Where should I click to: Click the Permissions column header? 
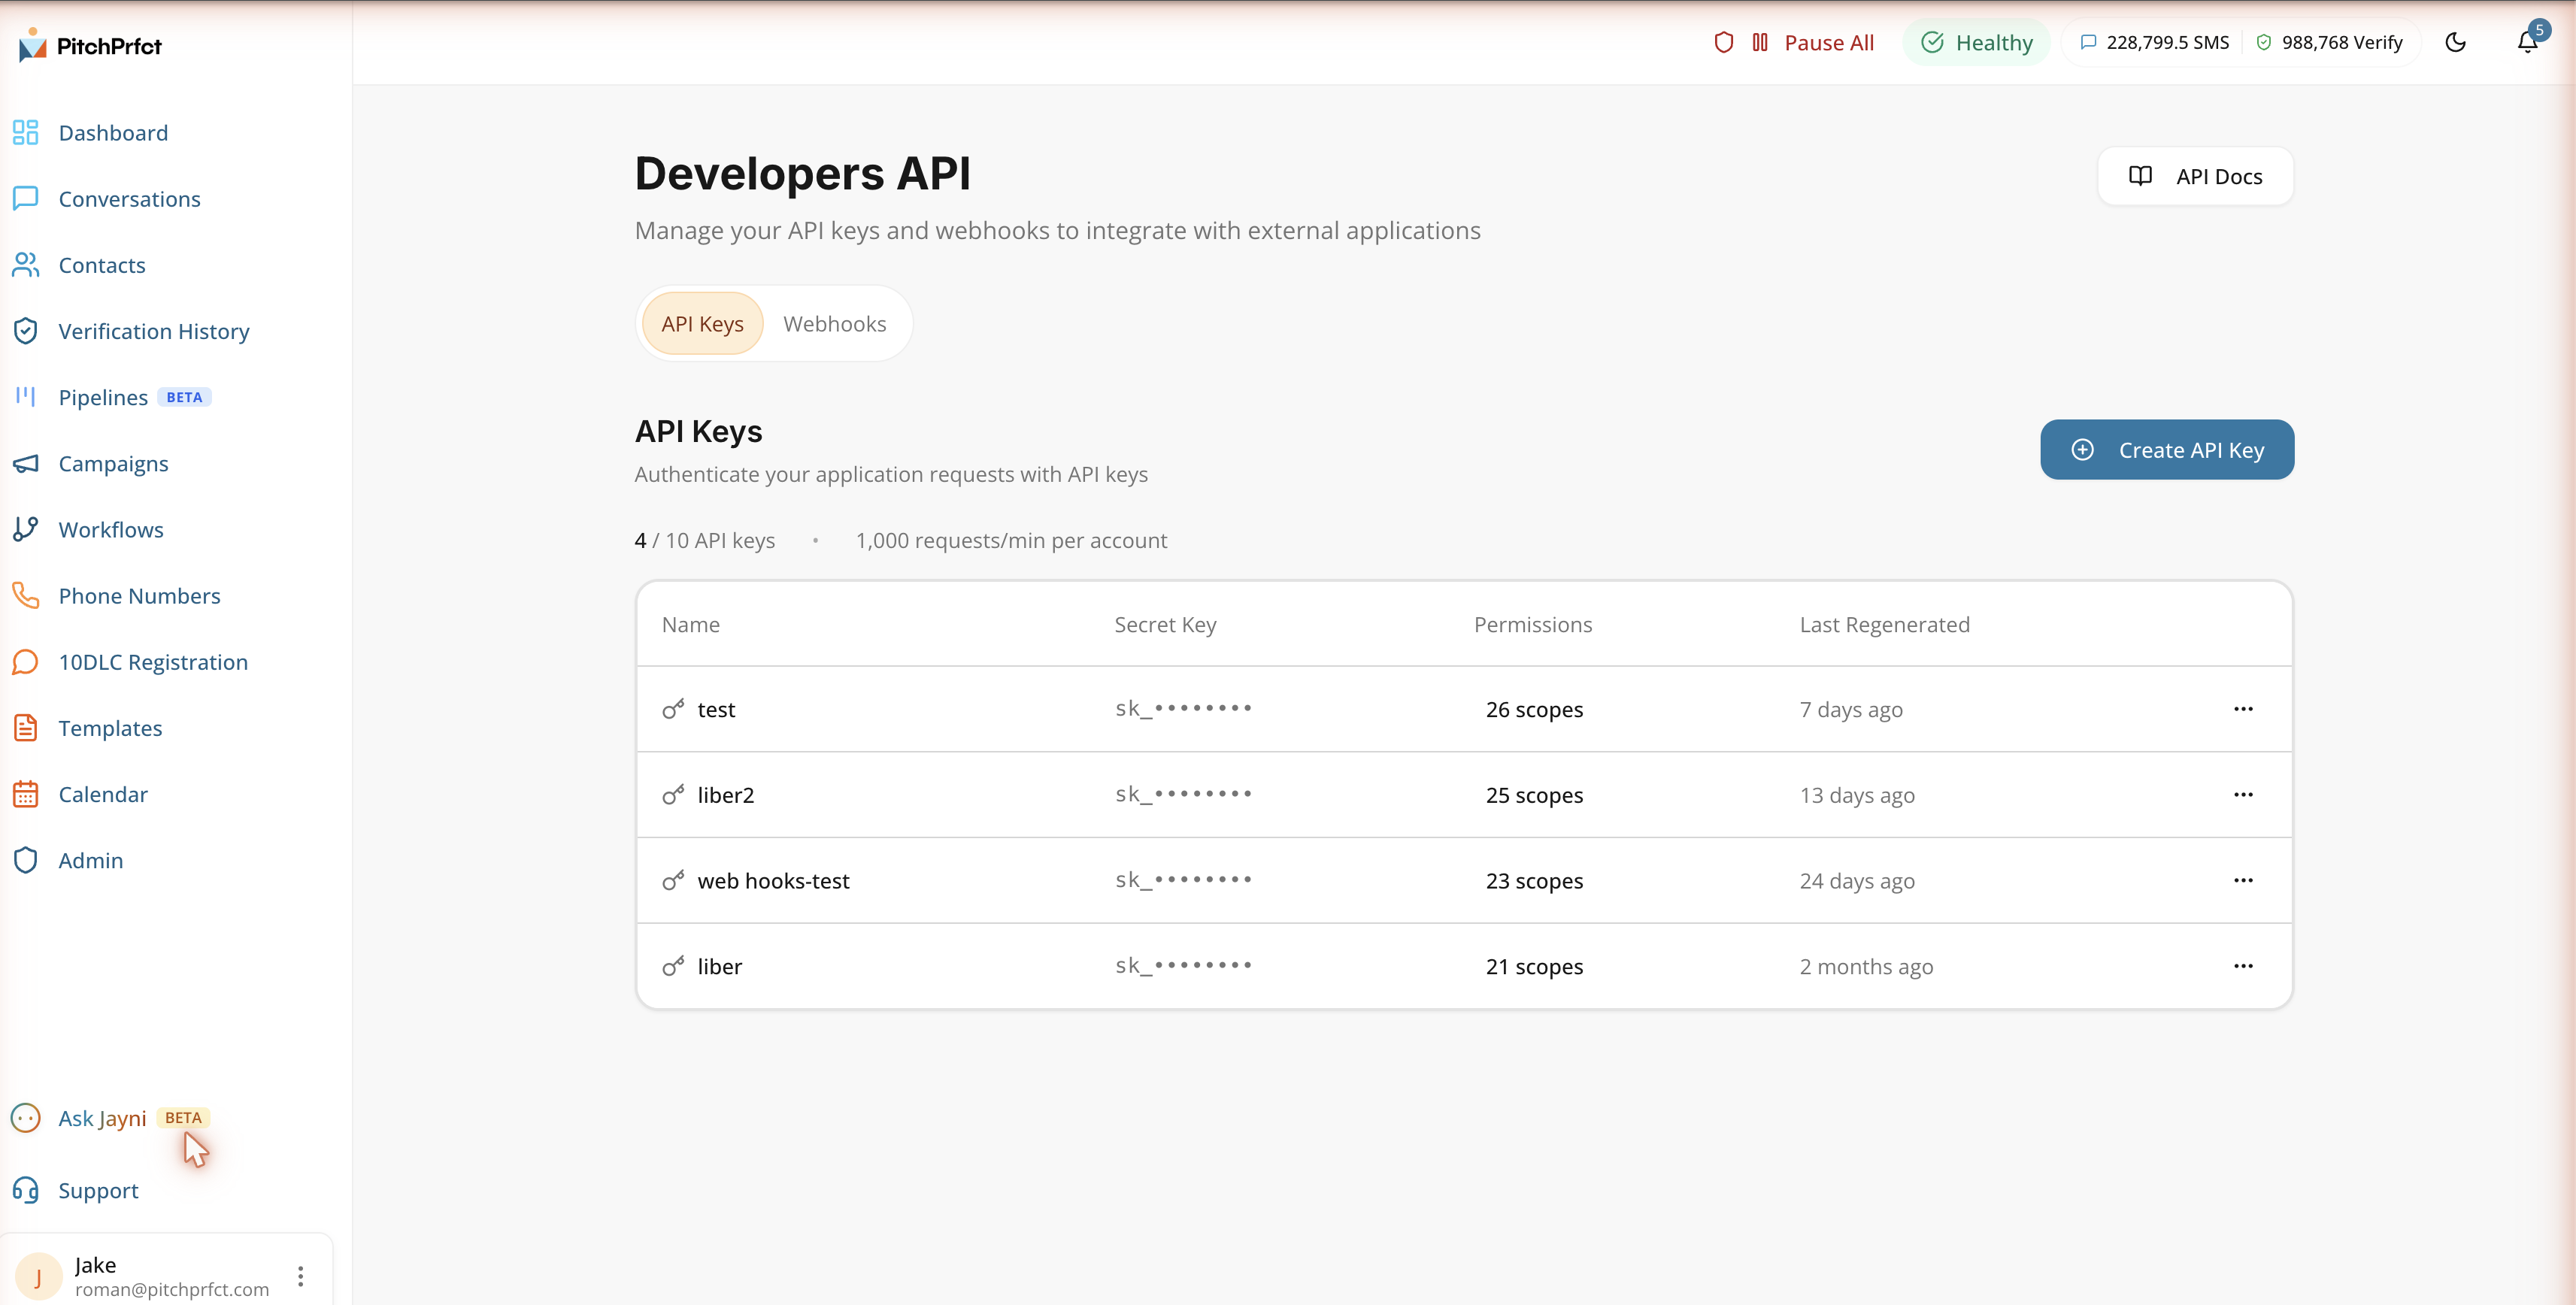1532,624
